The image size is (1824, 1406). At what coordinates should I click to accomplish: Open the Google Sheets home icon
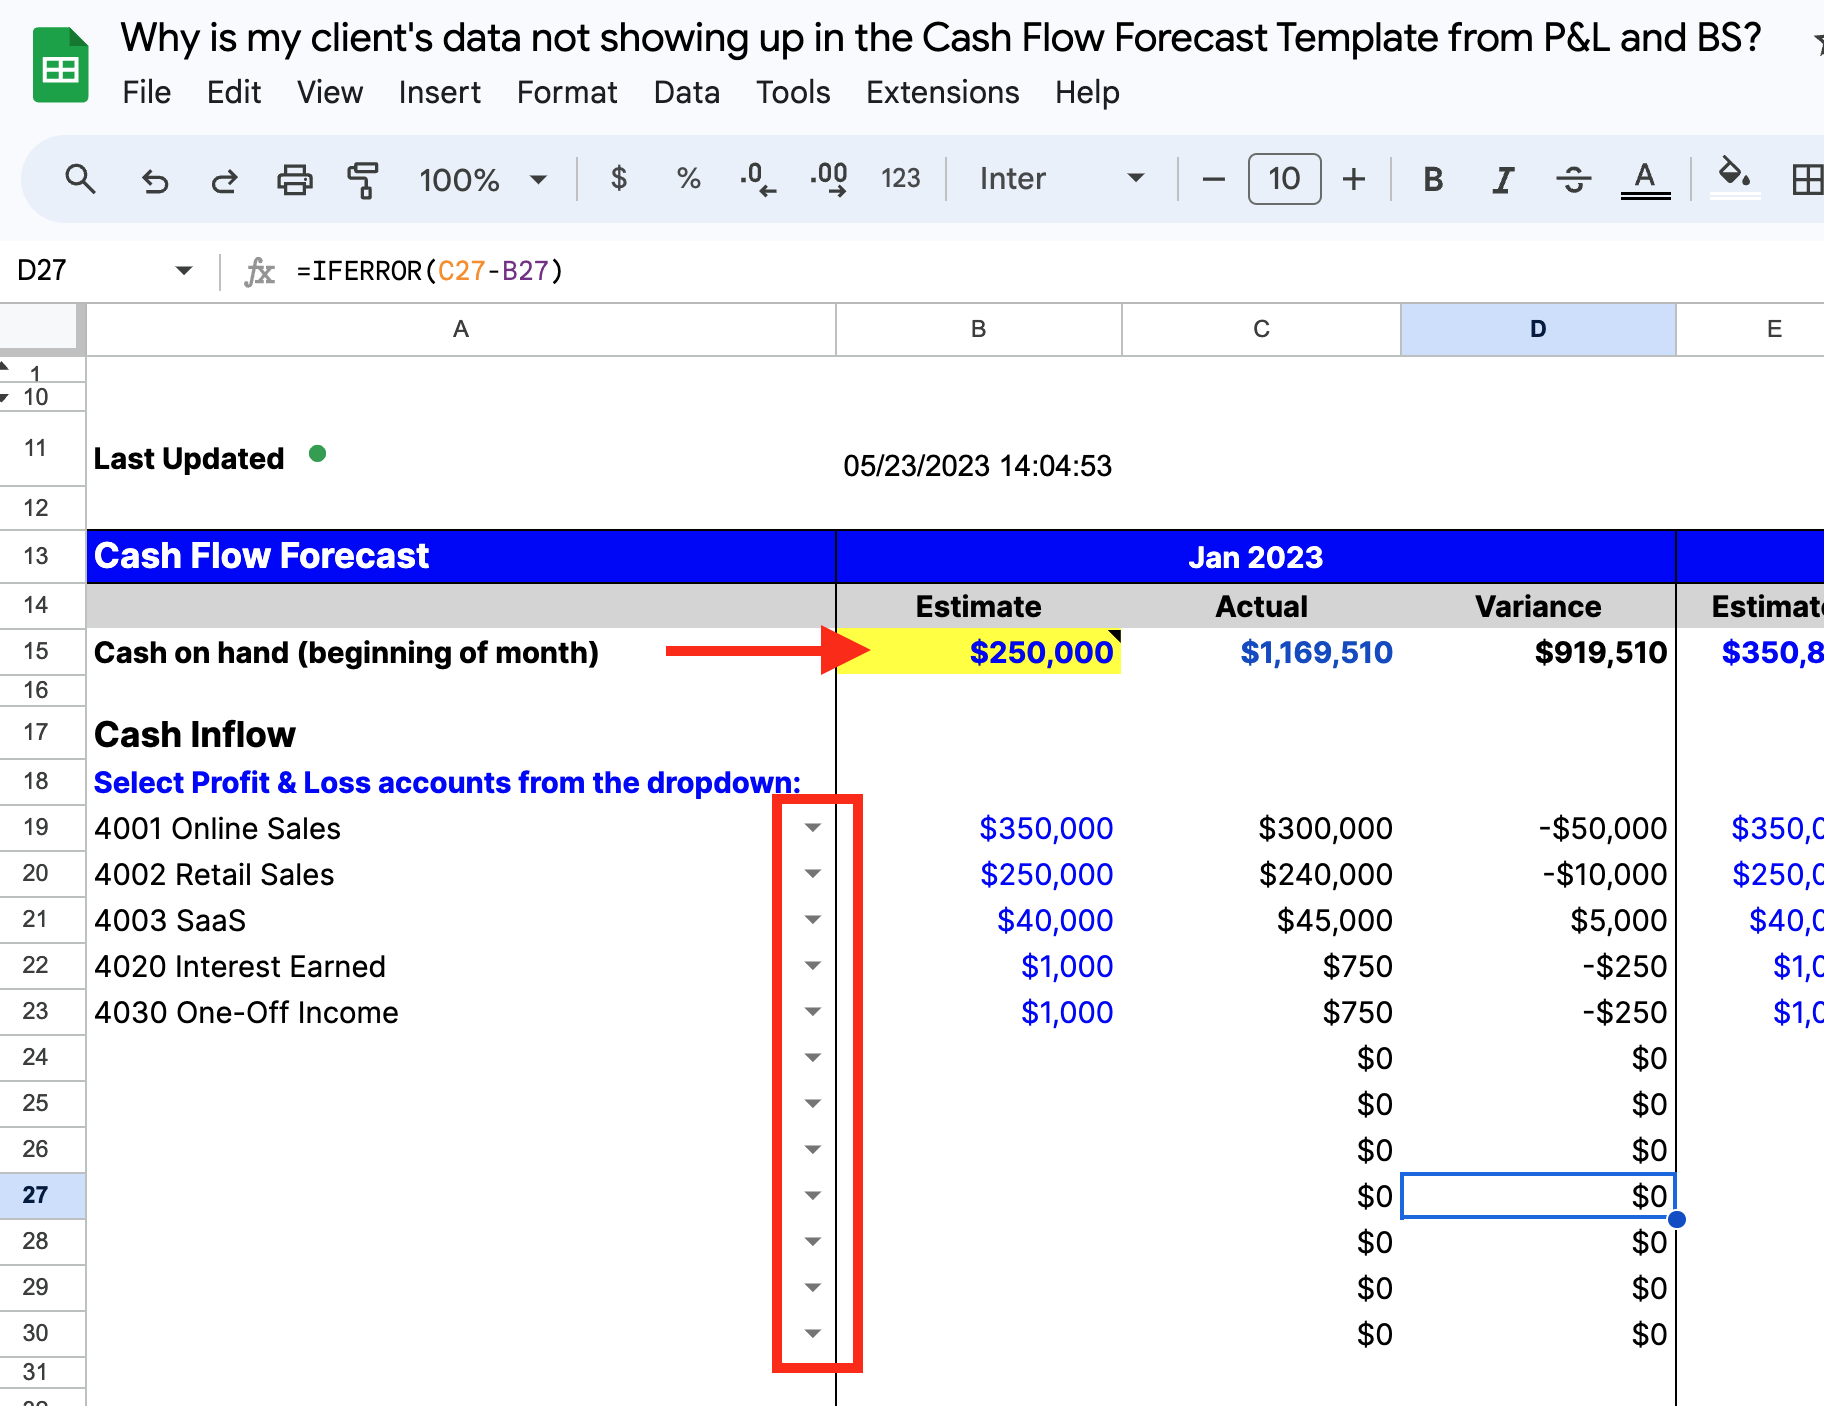coord(61,66)
